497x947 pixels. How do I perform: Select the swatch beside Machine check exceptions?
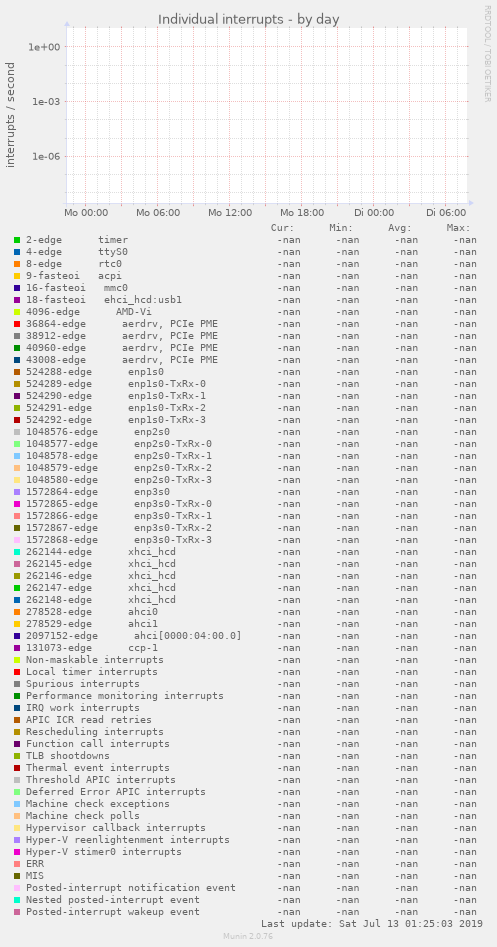(x=17, y=804)
